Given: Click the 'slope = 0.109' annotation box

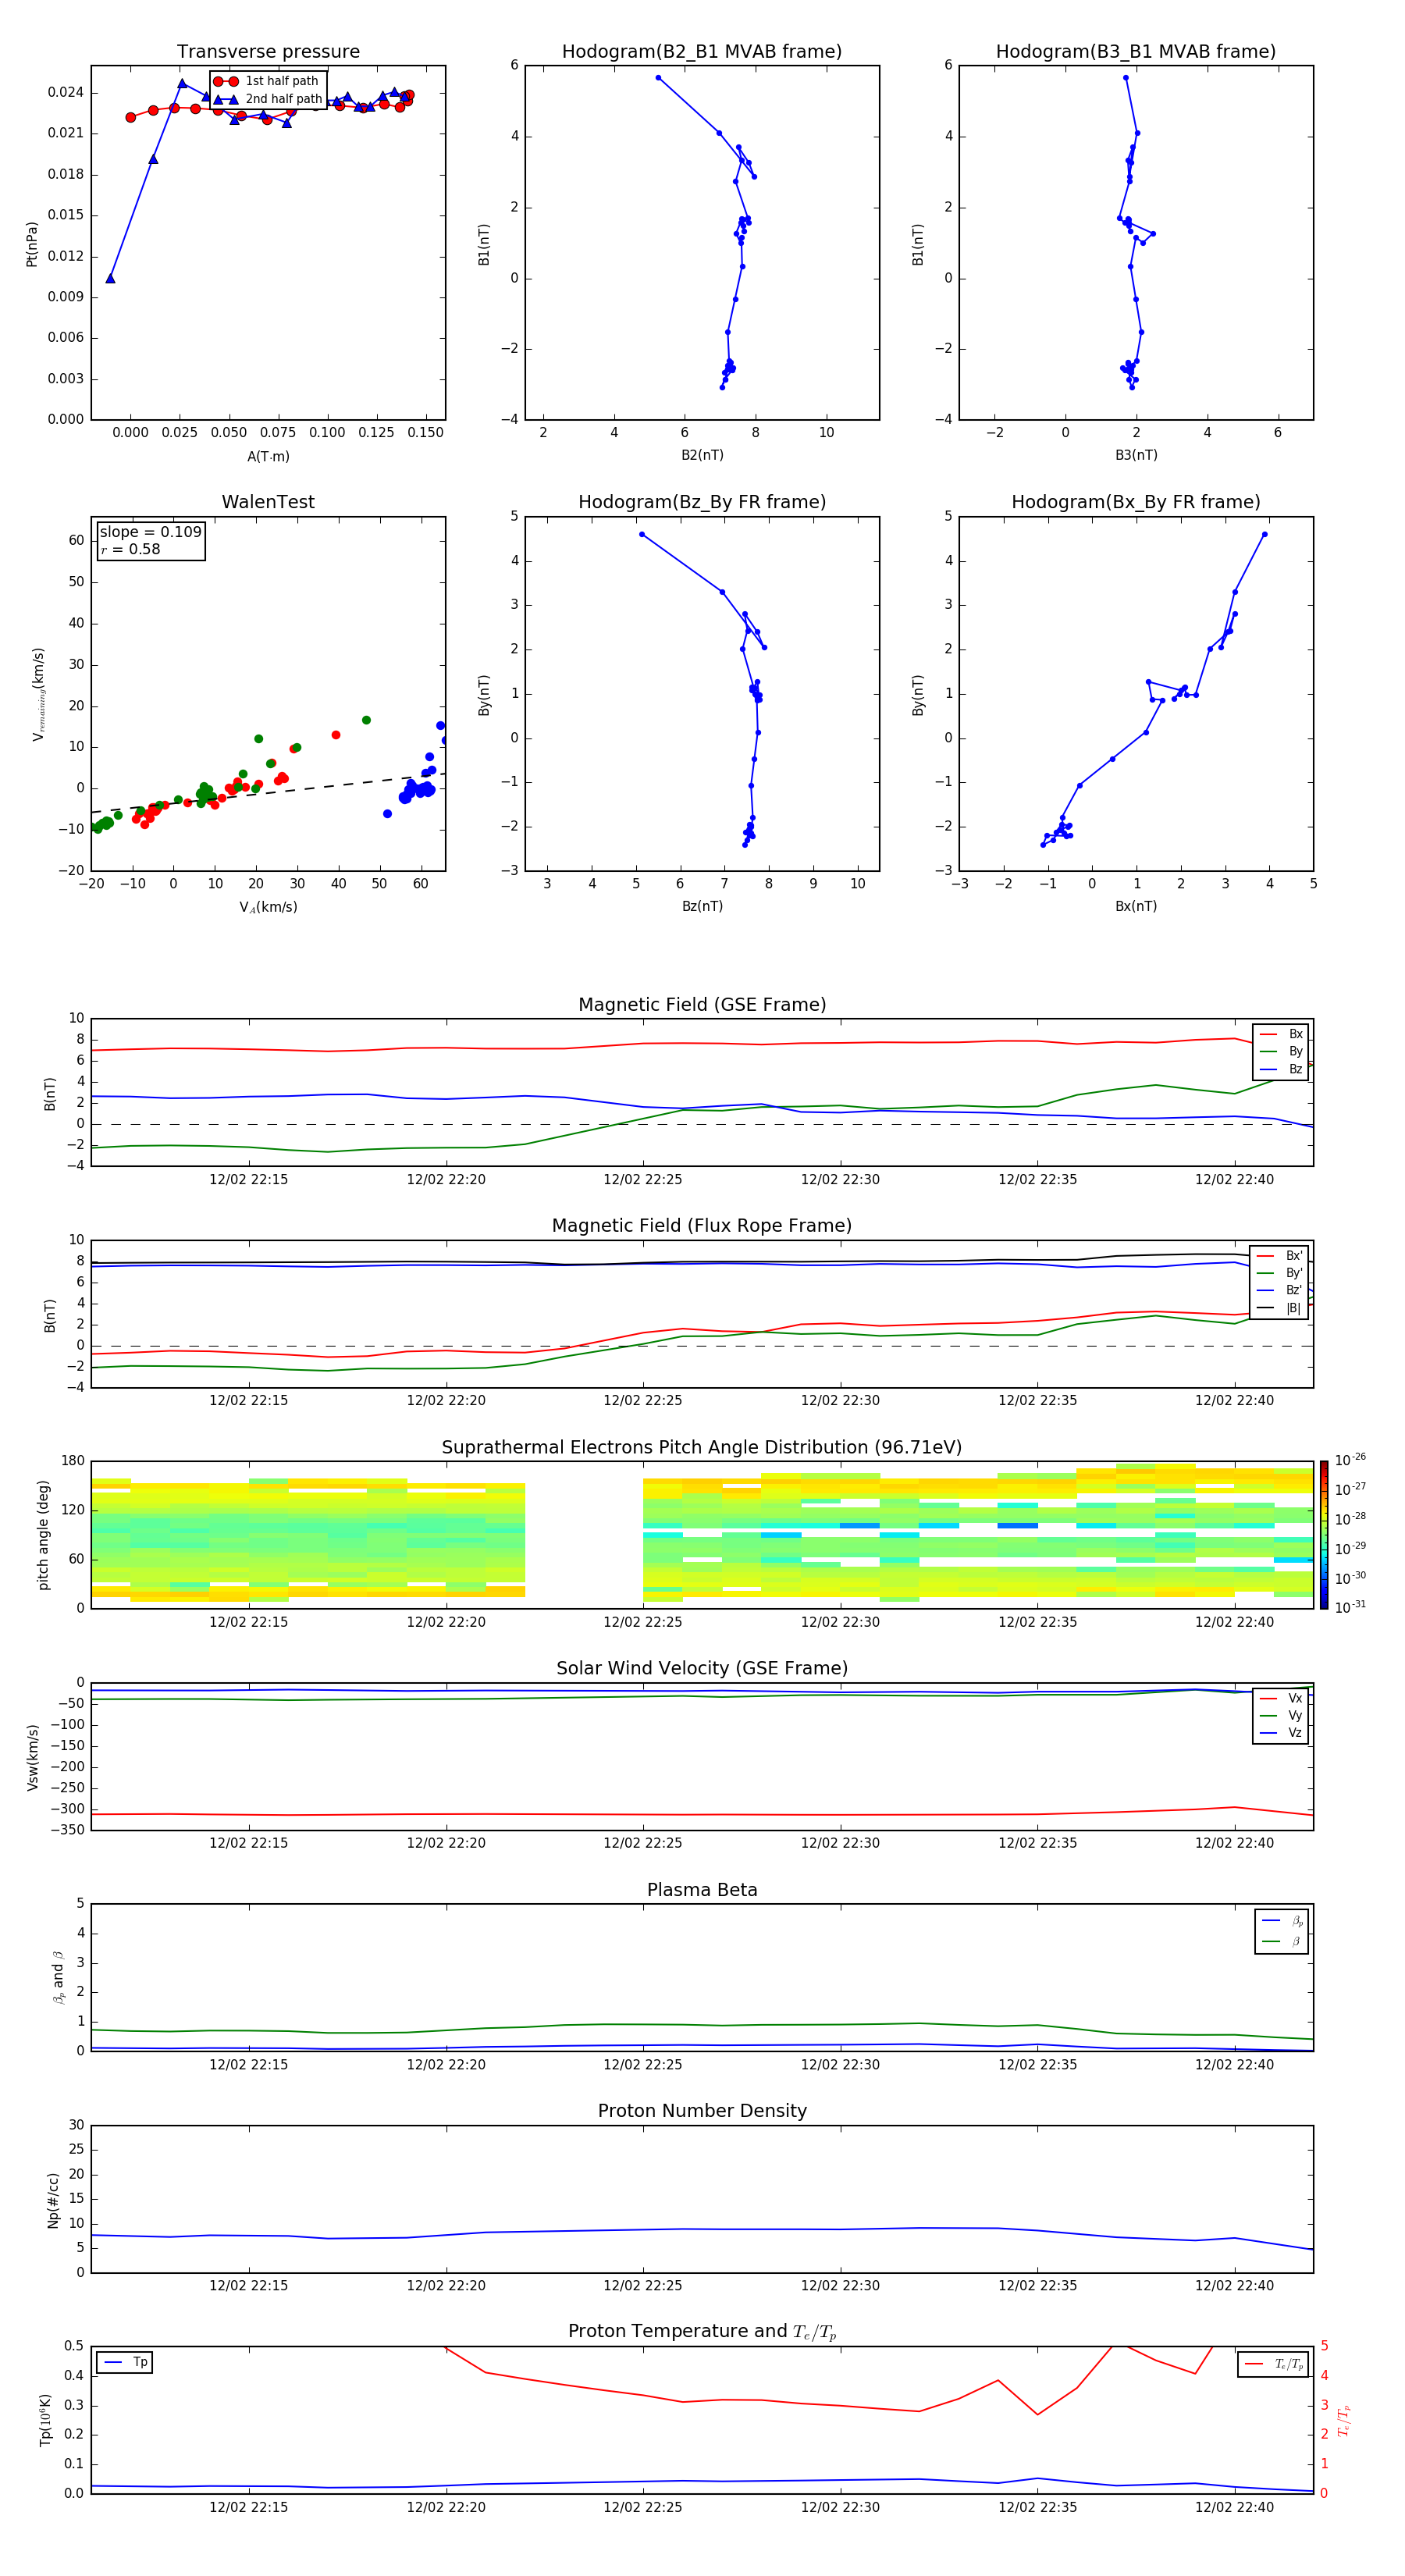Looking at the screenshot, I should click(151, 540).
